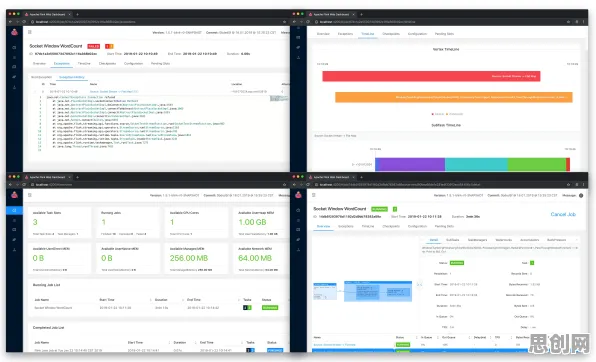The image size is (596, 362).
Task: Open Submit New Job icon in dashboard window
Action: point(14,250)
